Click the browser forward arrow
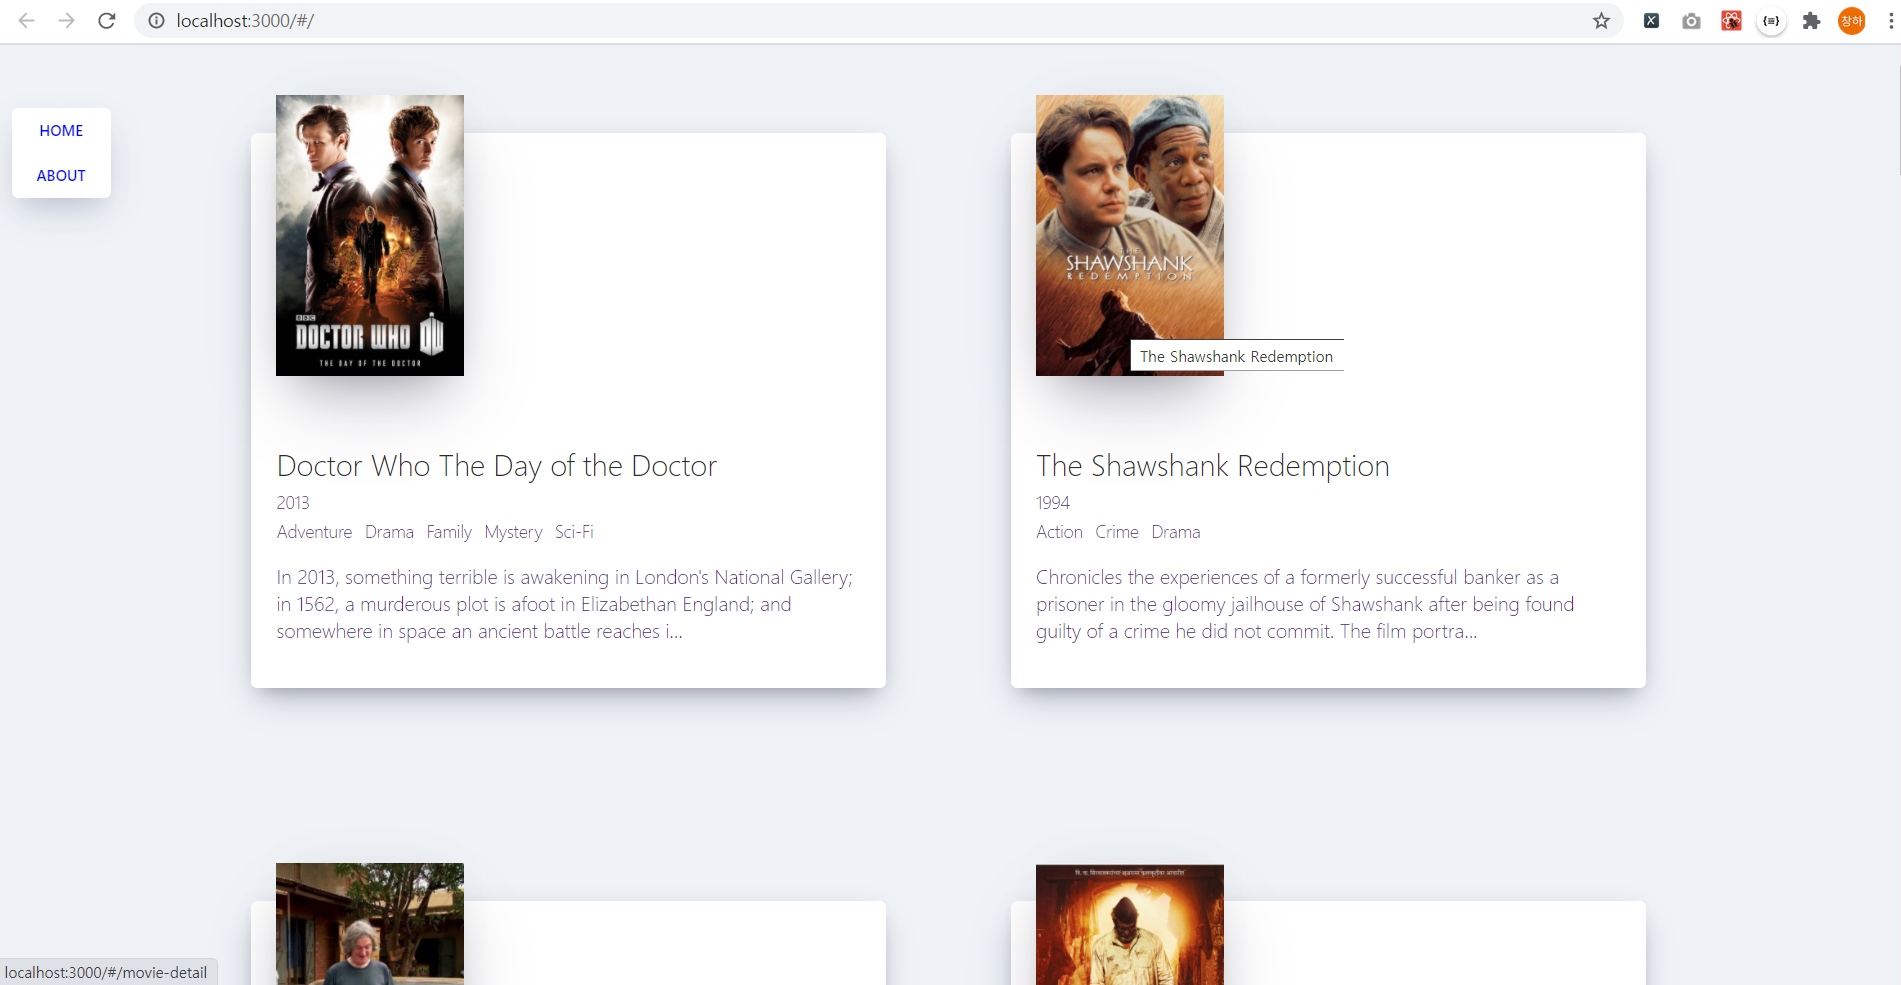 66,20
